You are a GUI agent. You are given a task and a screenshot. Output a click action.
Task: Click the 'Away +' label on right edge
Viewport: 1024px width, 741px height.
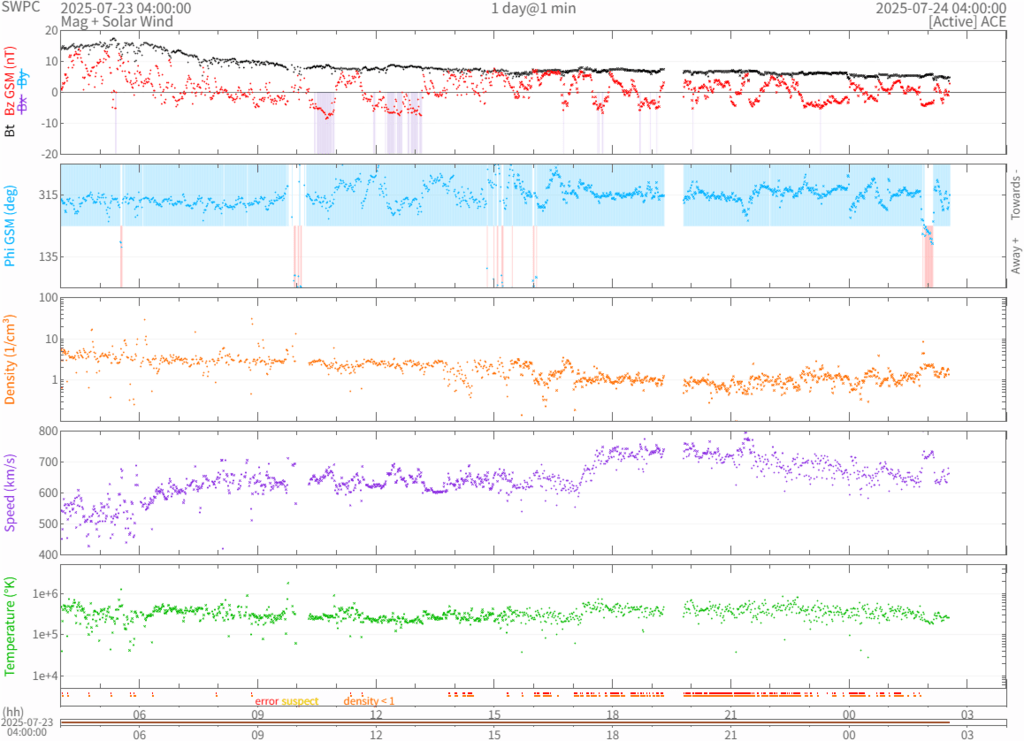(1015, 257)
